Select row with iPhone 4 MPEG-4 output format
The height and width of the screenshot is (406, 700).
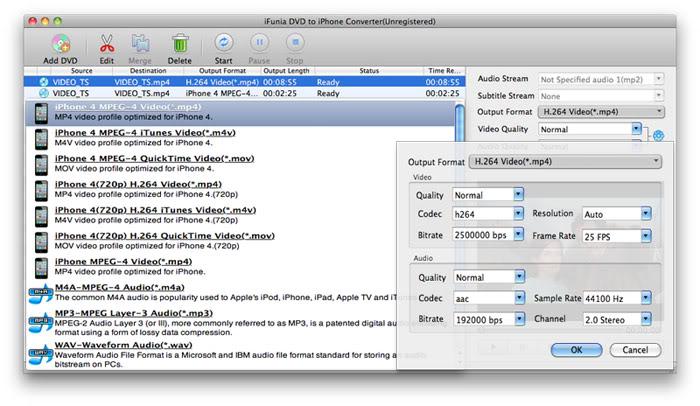[x=245, y=93]
